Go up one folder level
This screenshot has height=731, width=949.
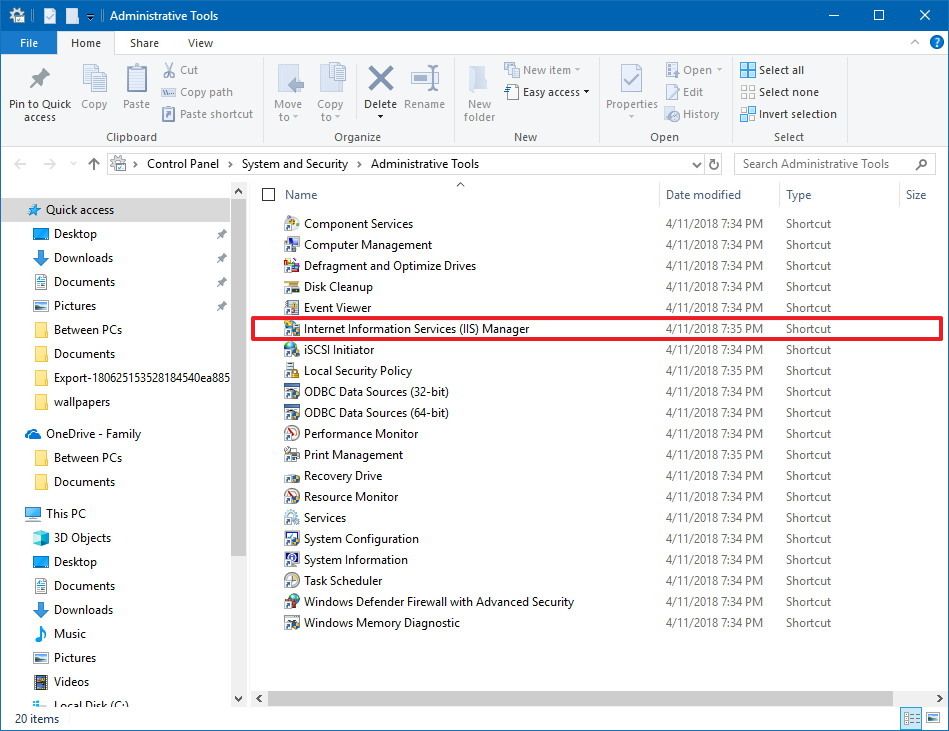(93, 164)
